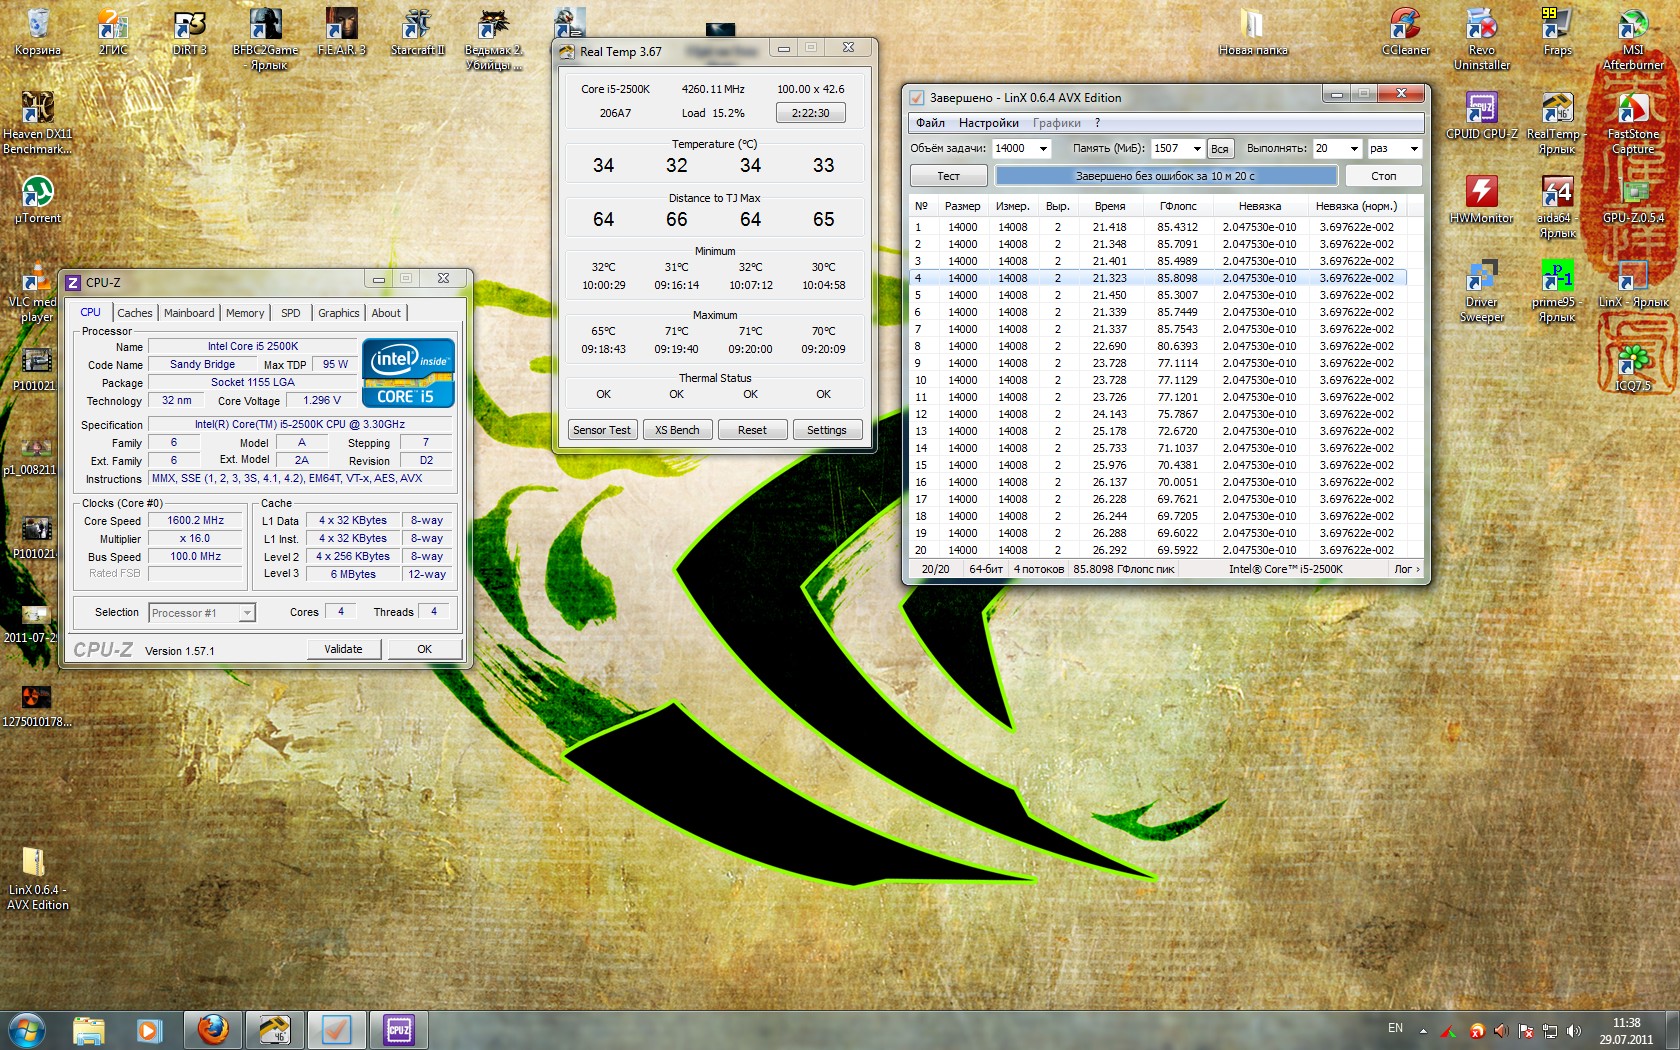Switch to the Memory tab in CPU-Z
Image resolution: width=1680 pixels, height=1050 pixels.
click(245, 313)
